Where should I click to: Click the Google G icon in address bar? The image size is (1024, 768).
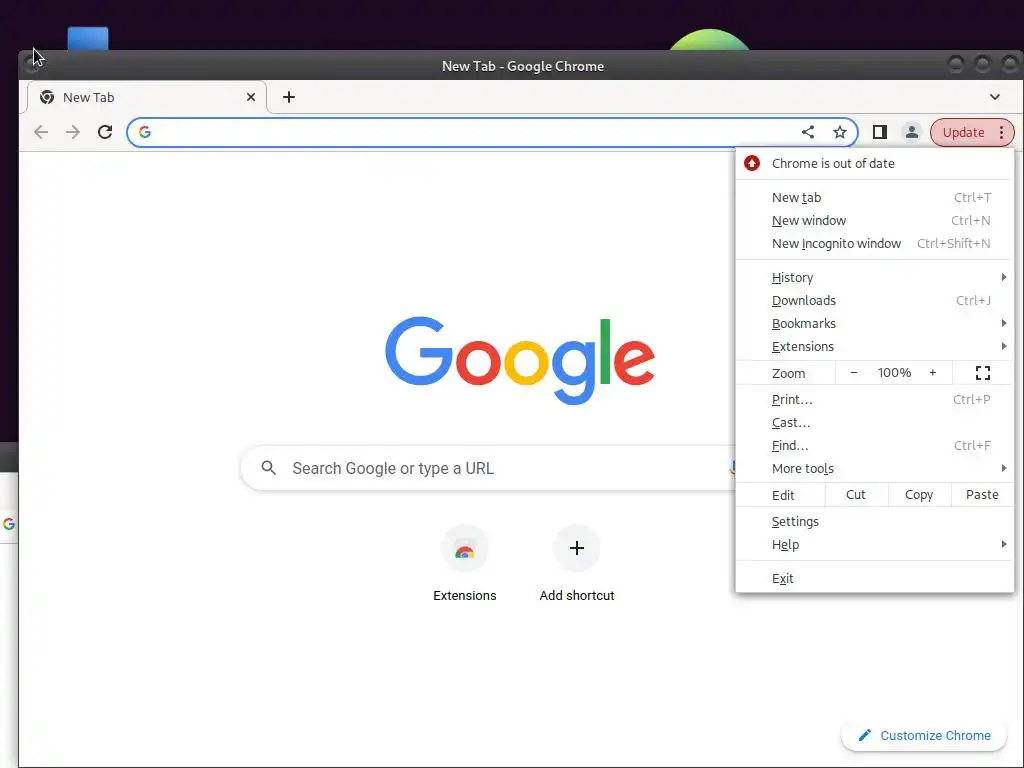click(145, 133)
